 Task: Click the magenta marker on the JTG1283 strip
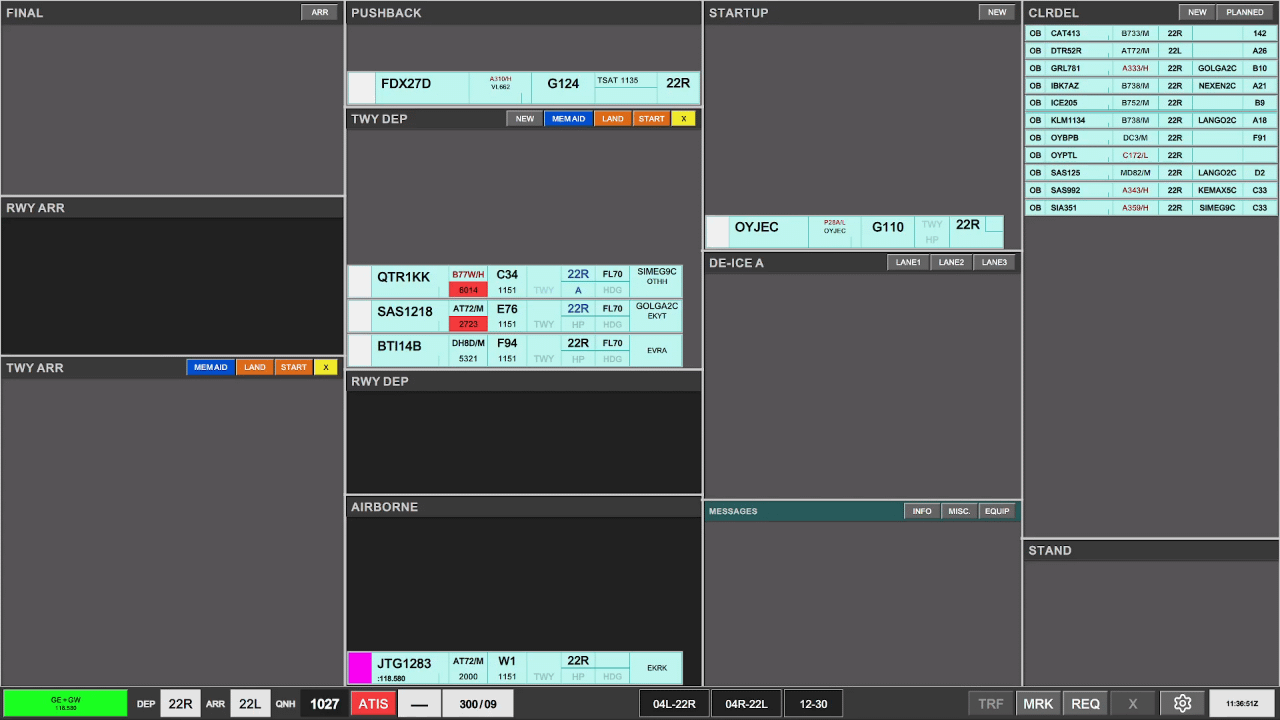359,667
